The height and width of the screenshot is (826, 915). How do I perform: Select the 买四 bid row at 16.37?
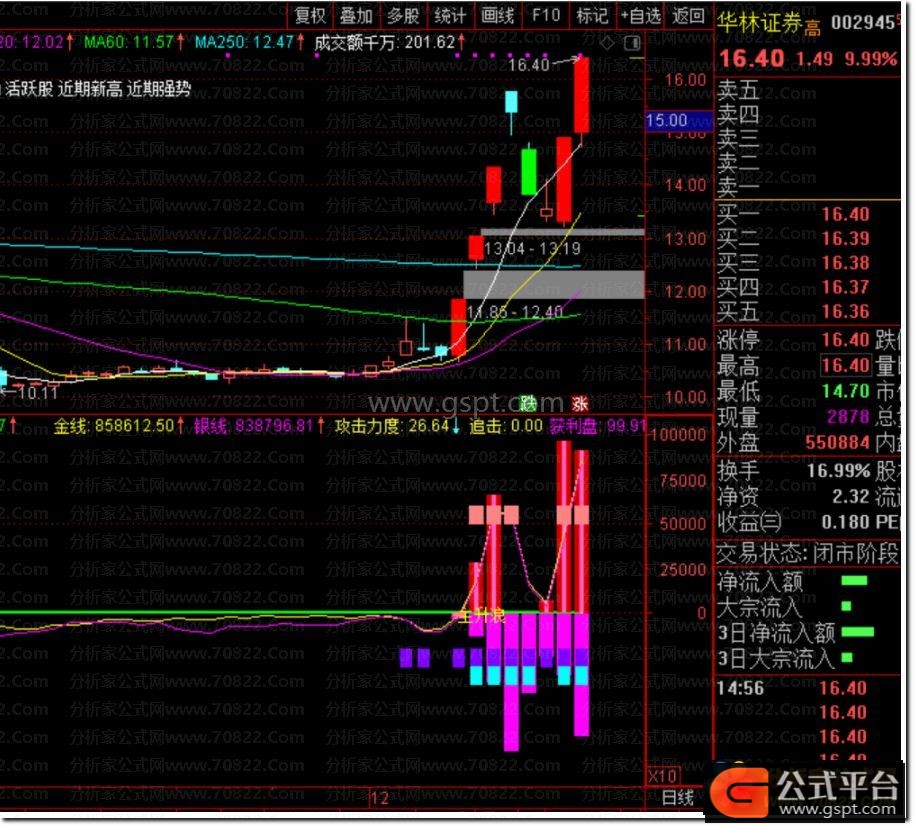808,287
